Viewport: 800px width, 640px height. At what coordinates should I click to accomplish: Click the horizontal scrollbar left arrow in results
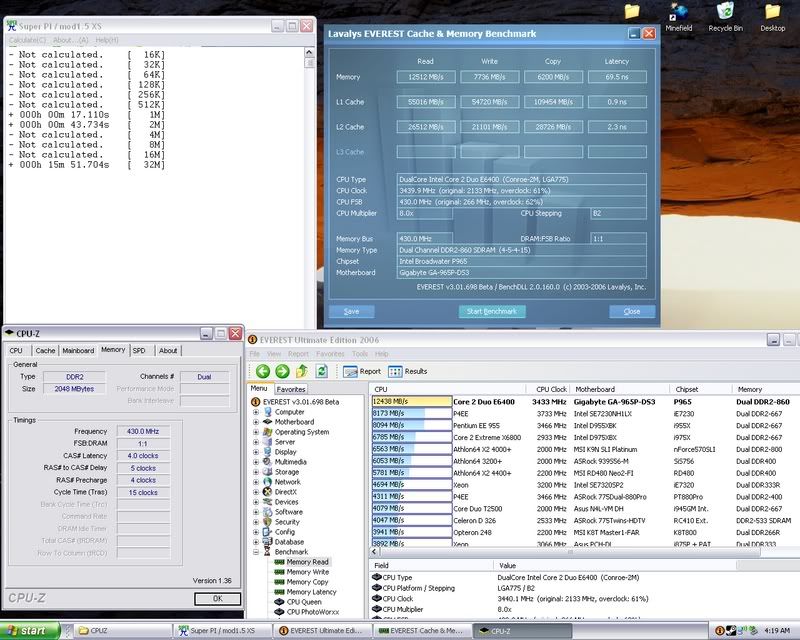[x=374, y=552]
